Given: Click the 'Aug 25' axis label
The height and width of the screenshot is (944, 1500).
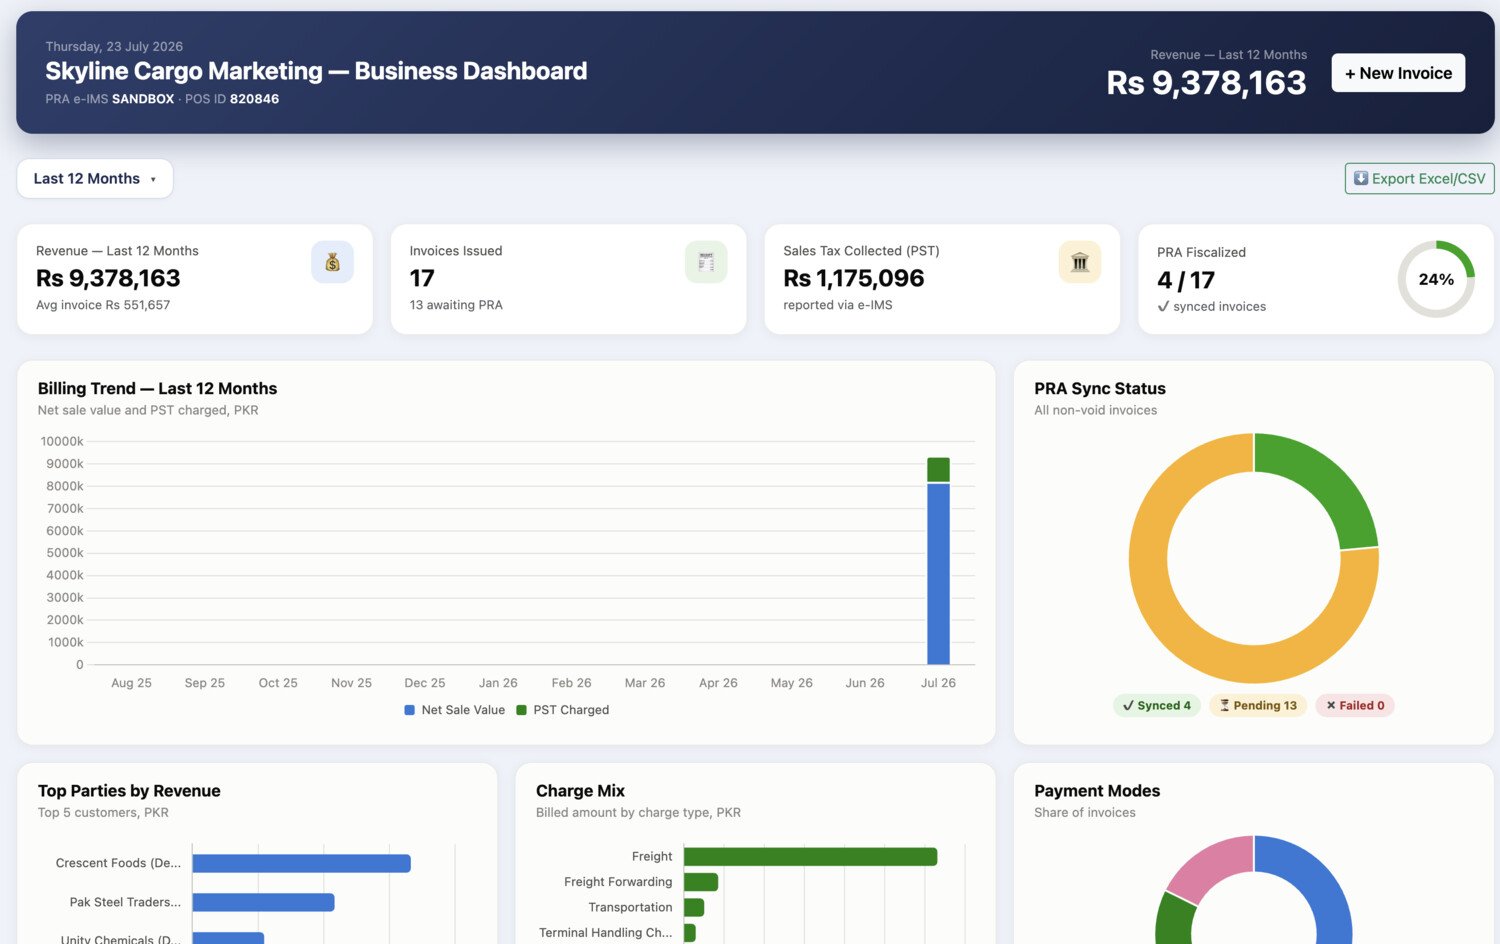Looking at the screenshot, I should point(131,683).
